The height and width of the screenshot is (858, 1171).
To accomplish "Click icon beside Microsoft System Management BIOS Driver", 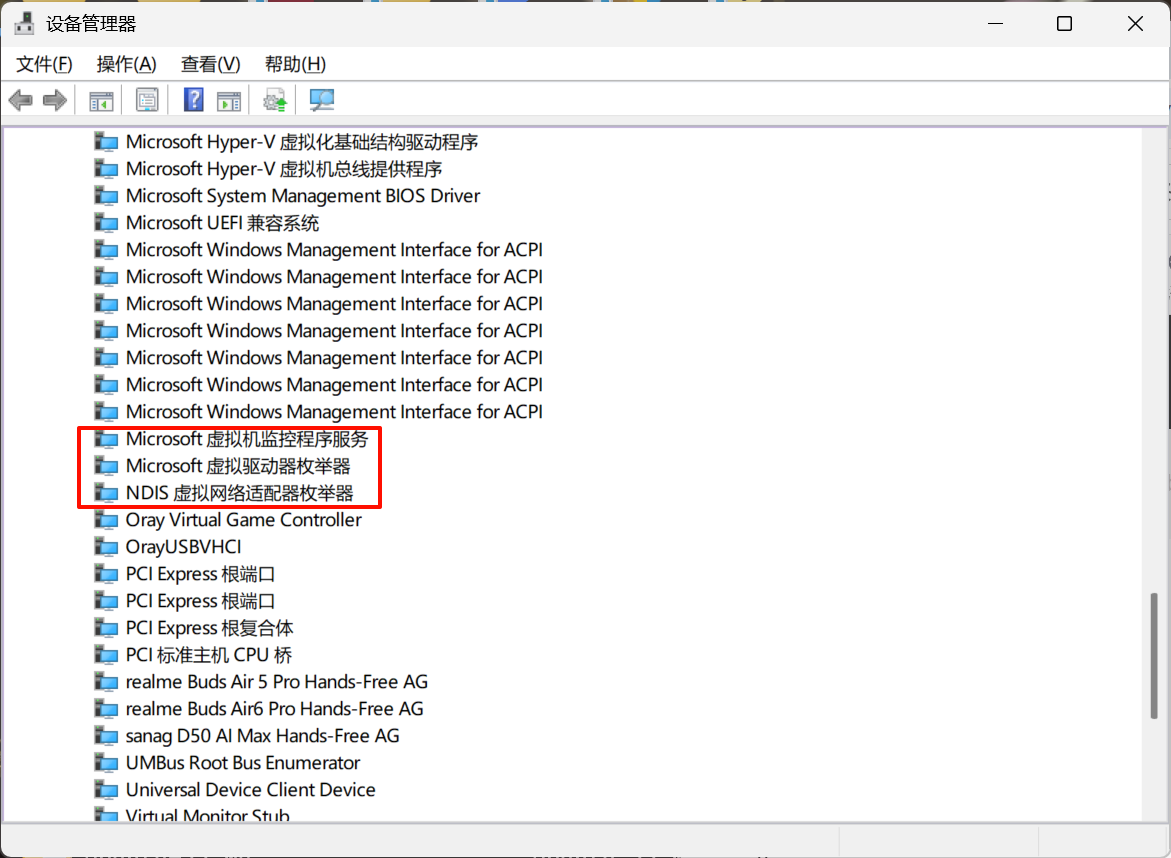I will 106,196.
